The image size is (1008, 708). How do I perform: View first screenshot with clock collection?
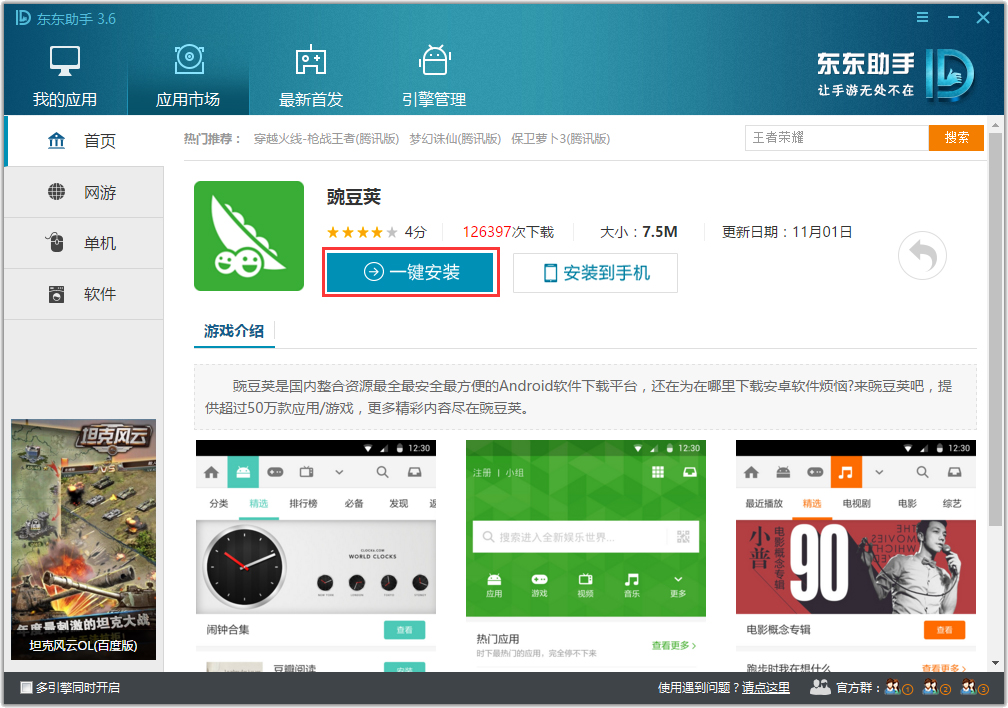click(x=316, y=556)
